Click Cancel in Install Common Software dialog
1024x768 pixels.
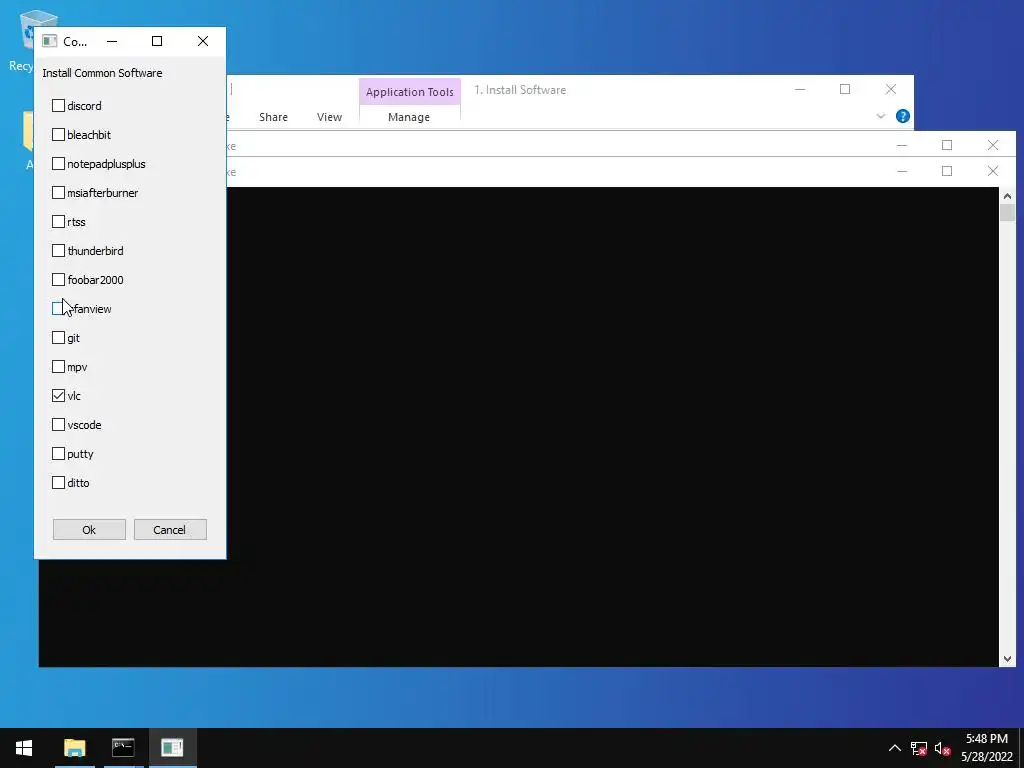(170, 530)
